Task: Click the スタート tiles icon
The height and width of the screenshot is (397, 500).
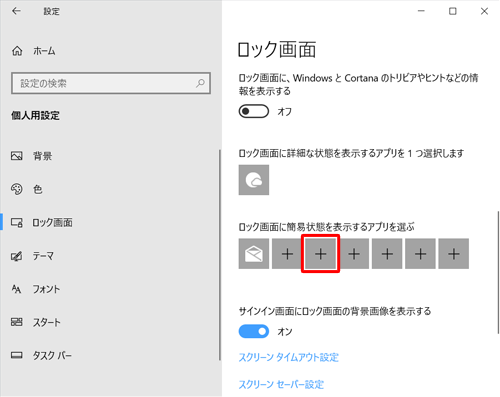Action: pyautogui.click(x=17, y=322)
